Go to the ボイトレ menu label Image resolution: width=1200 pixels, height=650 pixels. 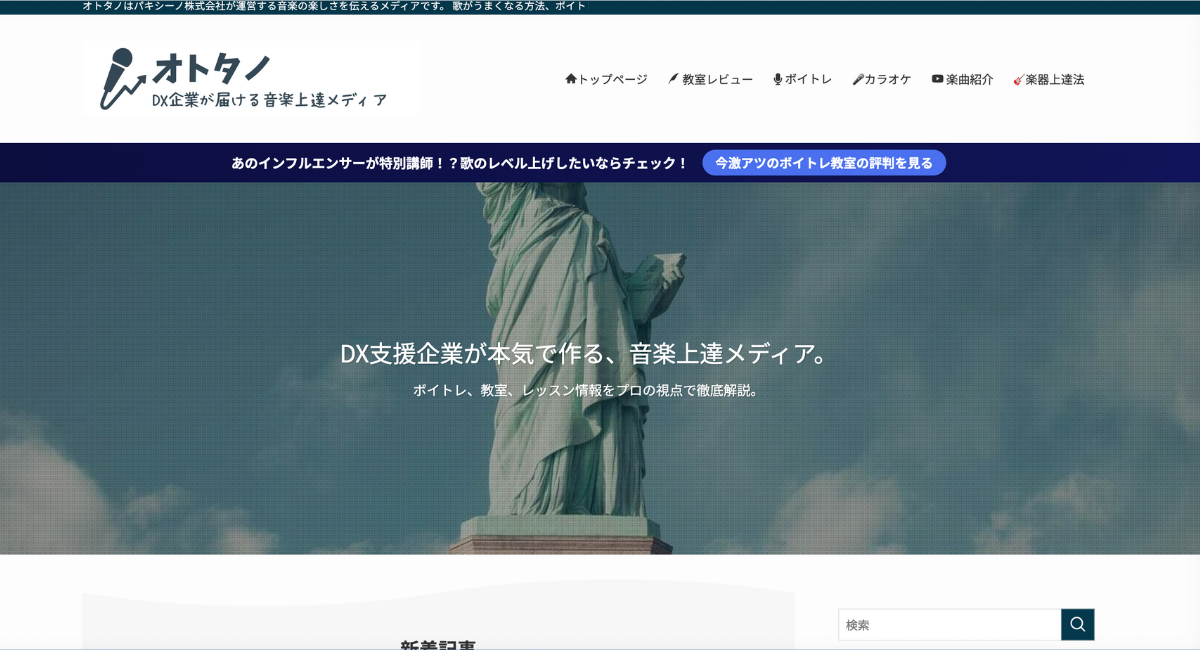808,79
